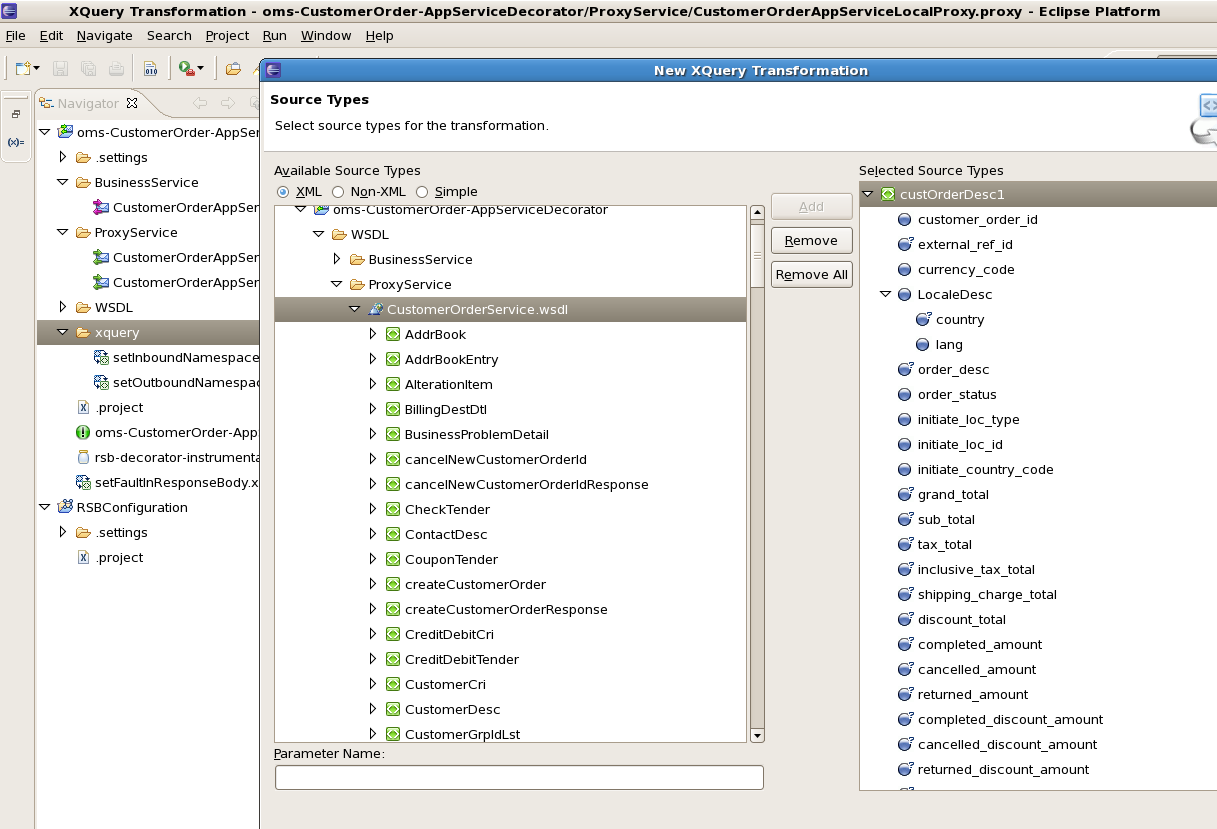This screenshot has width=1217, height=829.
Task: Collapse the custOrderDesc1 selected type
Action: coord(867,194)
